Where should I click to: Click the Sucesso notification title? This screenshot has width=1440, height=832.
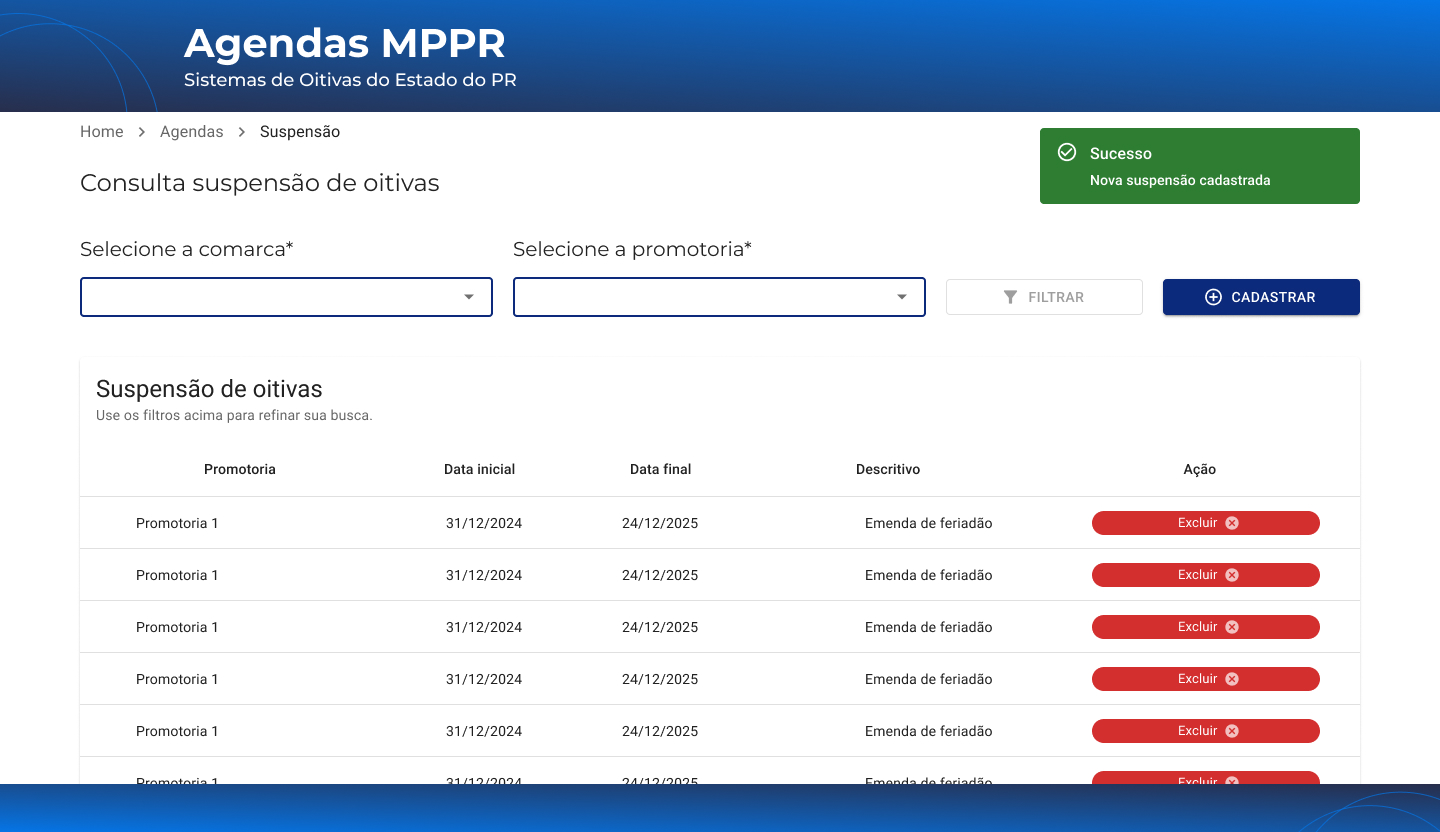(x=1121, y=153)
